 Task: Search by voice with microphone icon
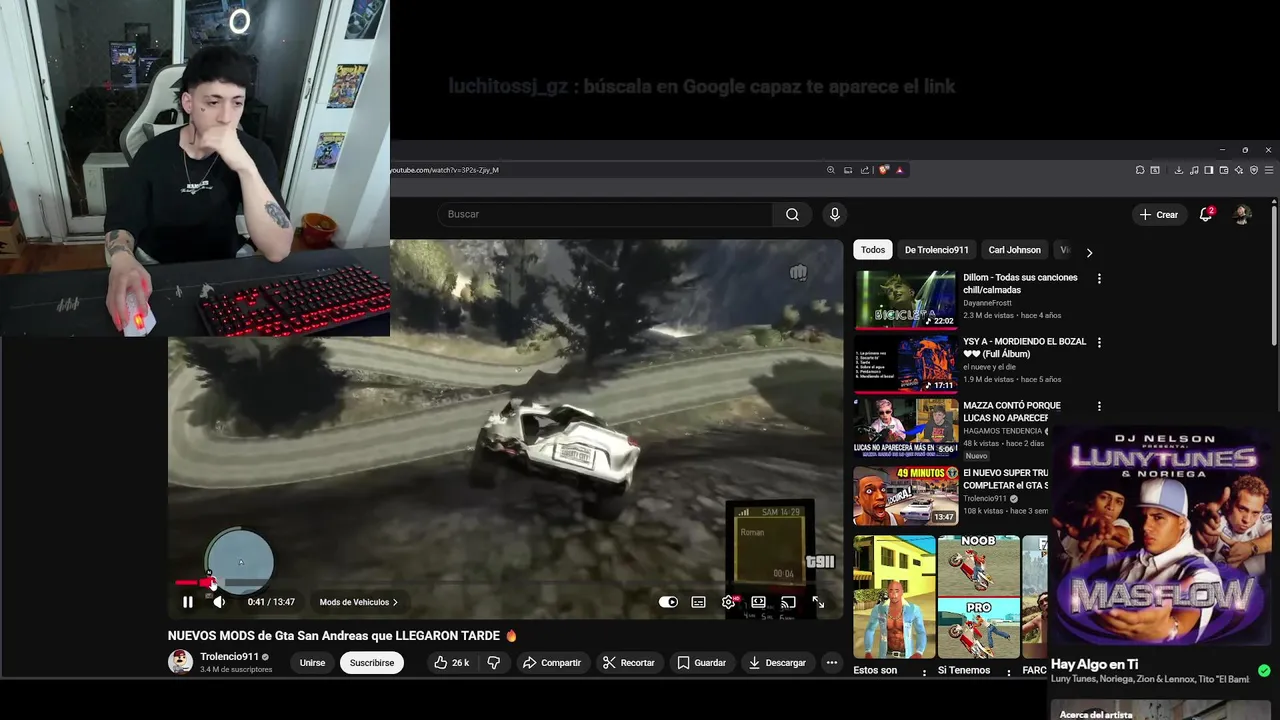point(835,214)
